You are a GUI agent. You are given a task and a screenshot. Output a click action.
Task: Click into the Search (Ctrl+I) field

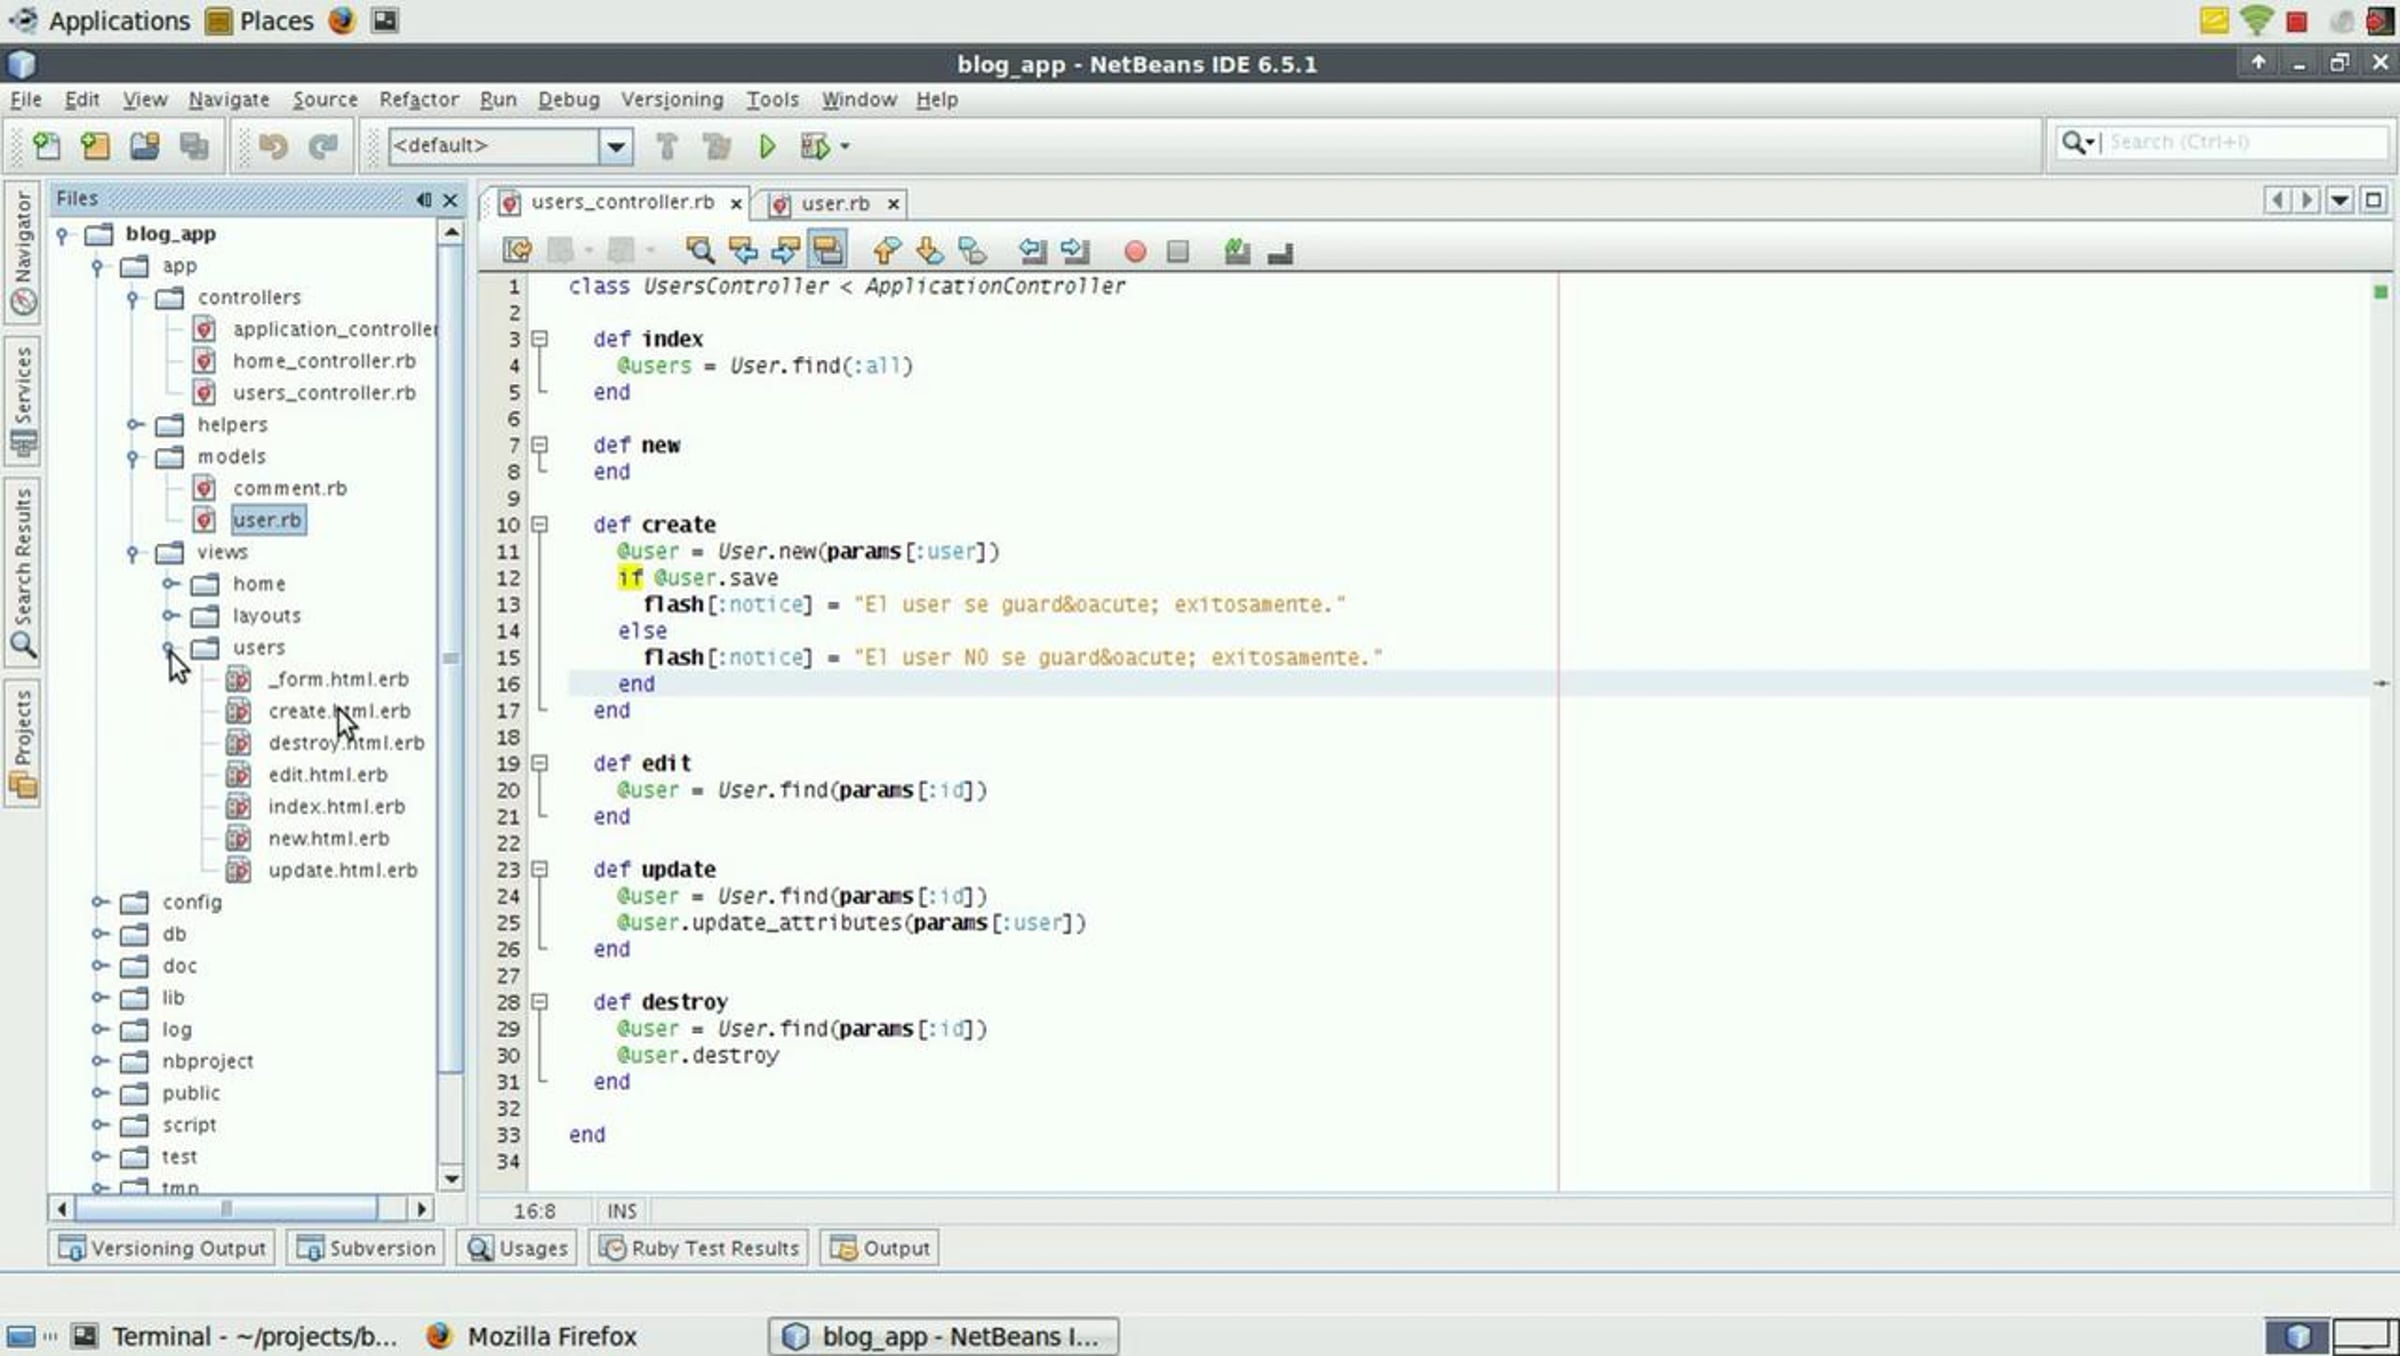2244,142
